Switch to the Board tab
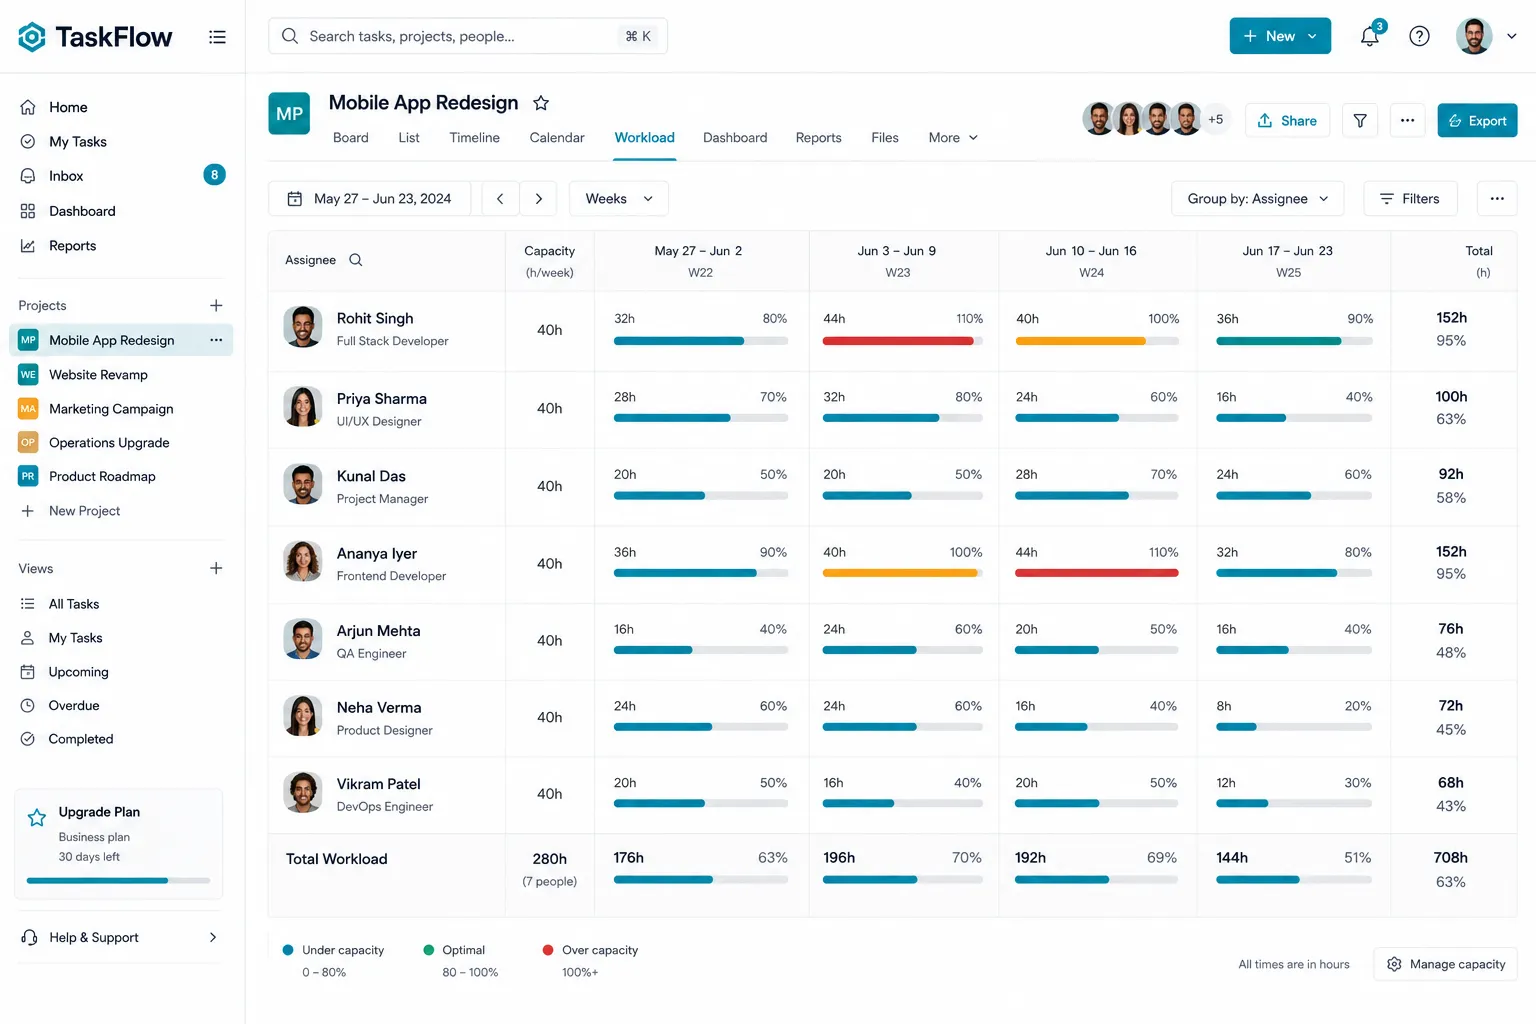Screen dimensions: 1536x1024 click(351, 138)
